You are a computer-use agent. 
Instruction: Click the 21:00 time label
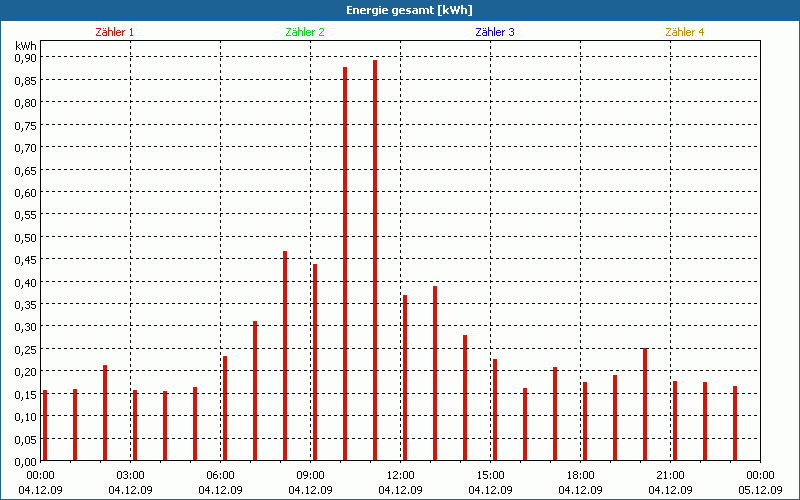pyautogui.click(x=670, y=476)
